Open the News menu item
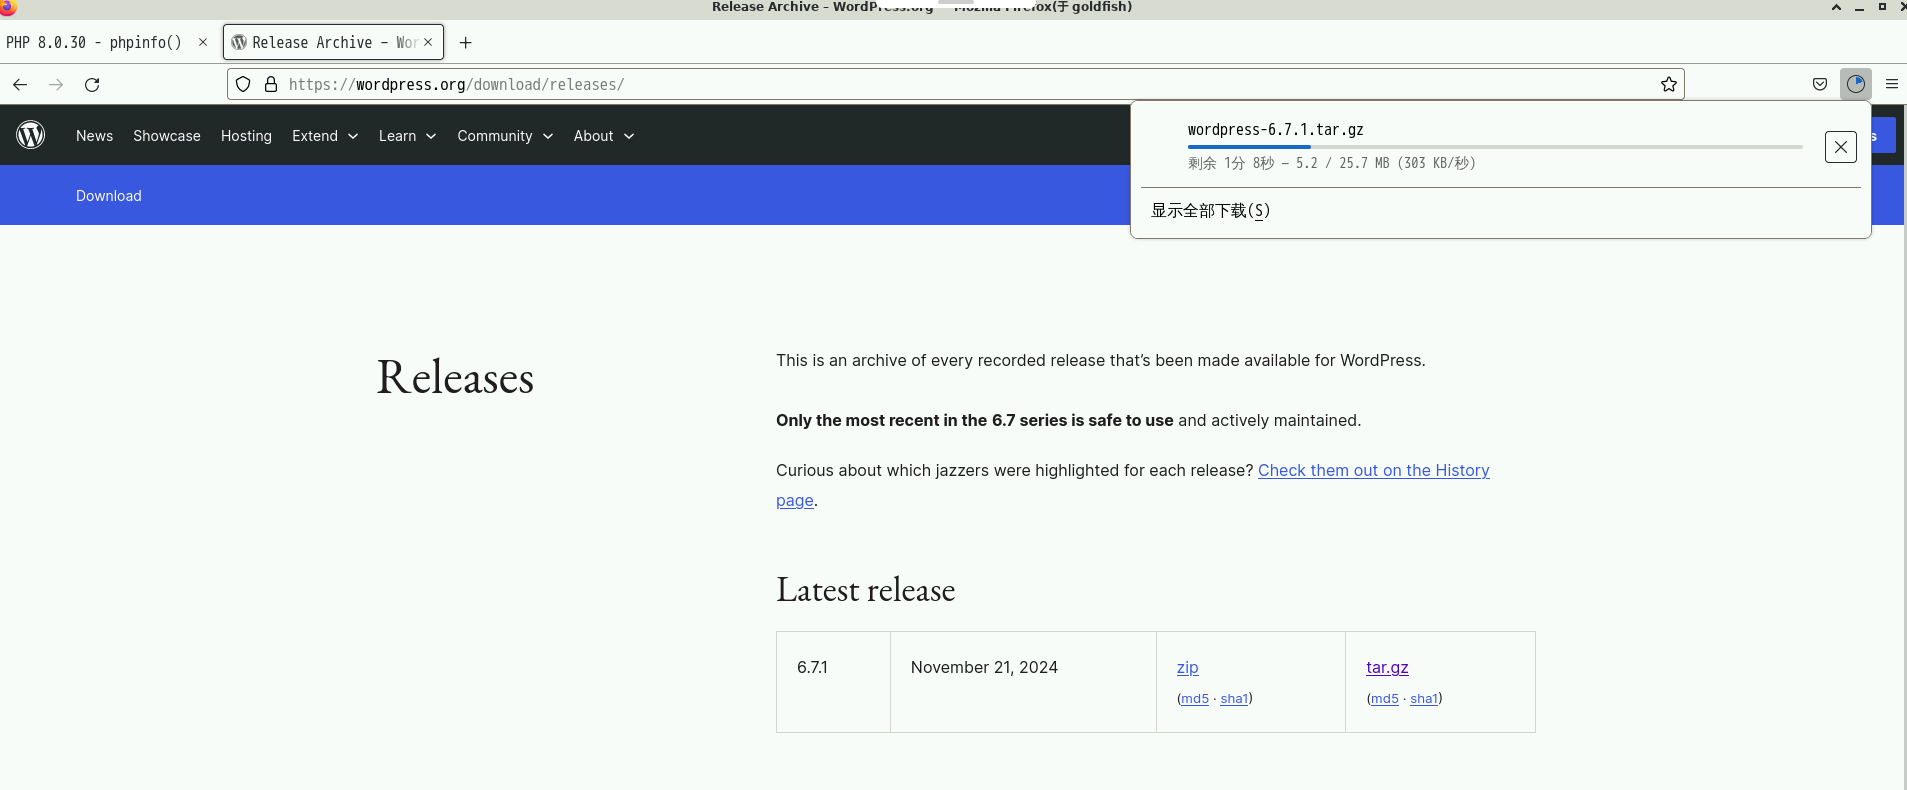This screenshot has height=790, width=1907. pyautogui.click(x=95, y=136)
